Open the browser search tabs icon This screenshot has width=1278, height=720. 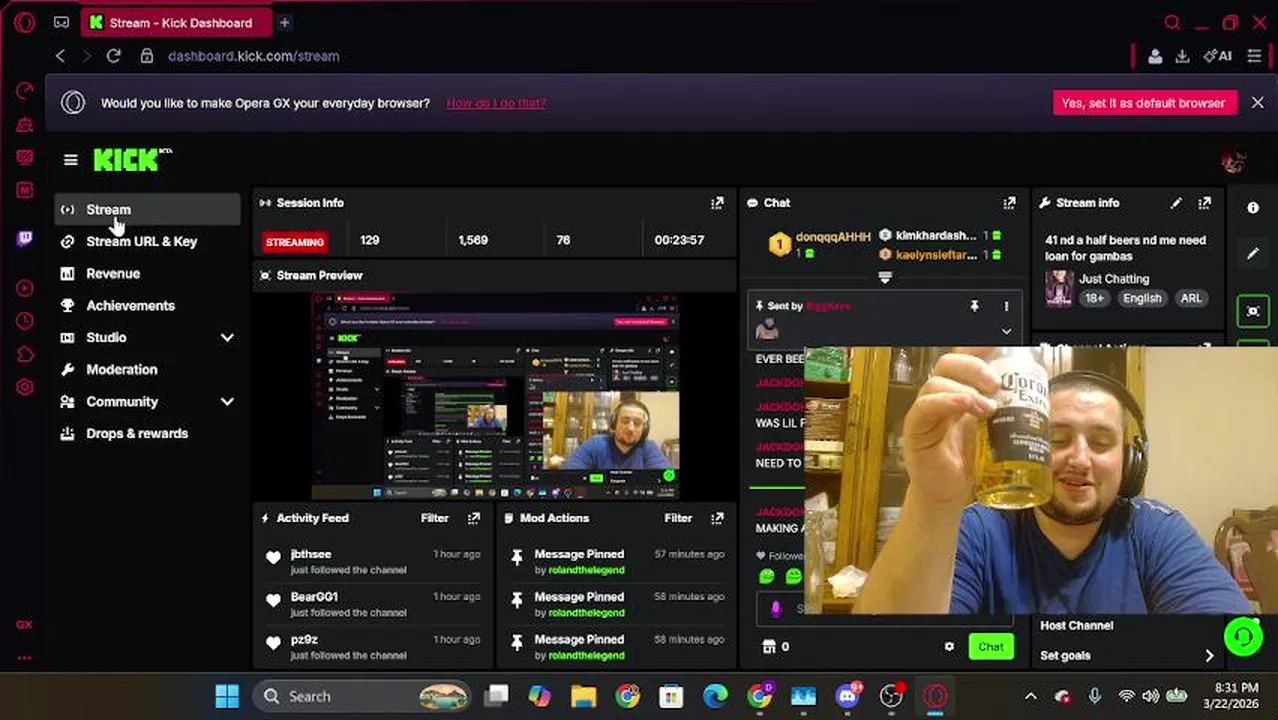coord(1172,22)
